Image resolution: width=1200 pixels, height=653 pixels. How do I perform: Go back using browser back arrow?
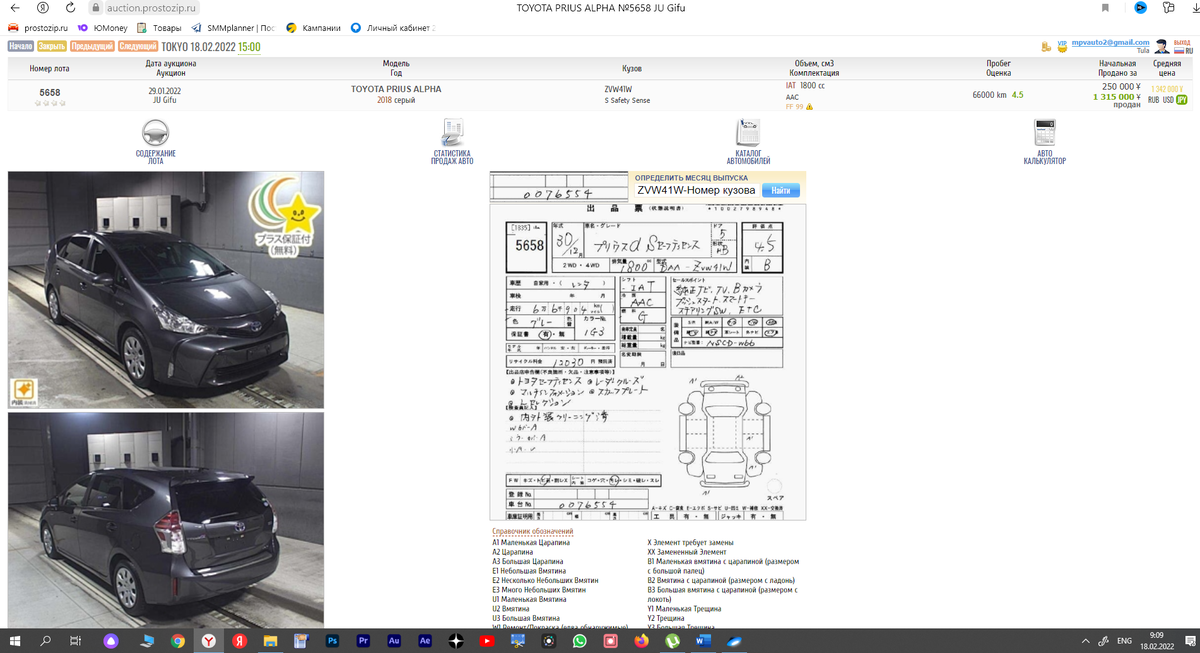(15, 7)
